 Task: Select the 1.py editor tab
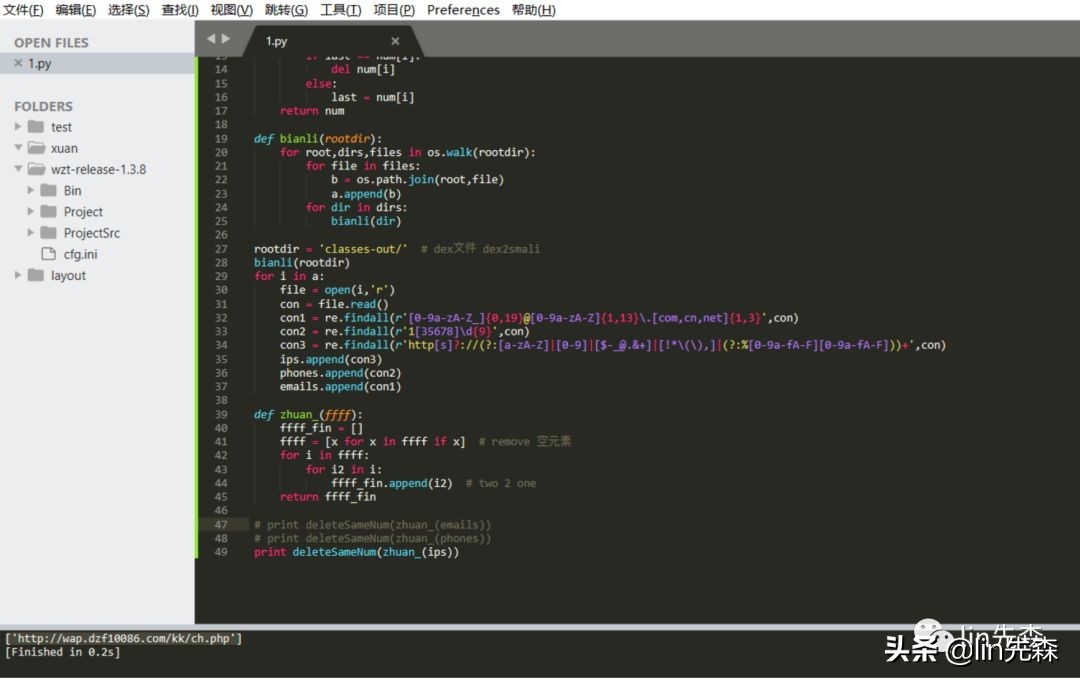[331, 41]
